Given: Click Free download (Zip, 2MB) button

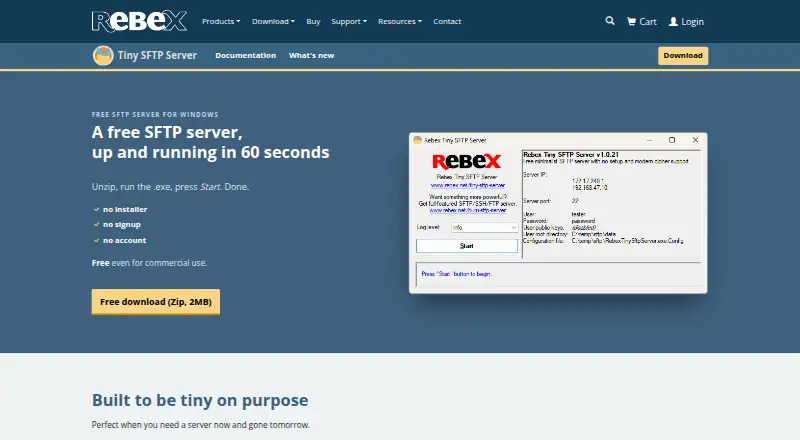Looking at the screenshot, I should [x=156, y=302].
